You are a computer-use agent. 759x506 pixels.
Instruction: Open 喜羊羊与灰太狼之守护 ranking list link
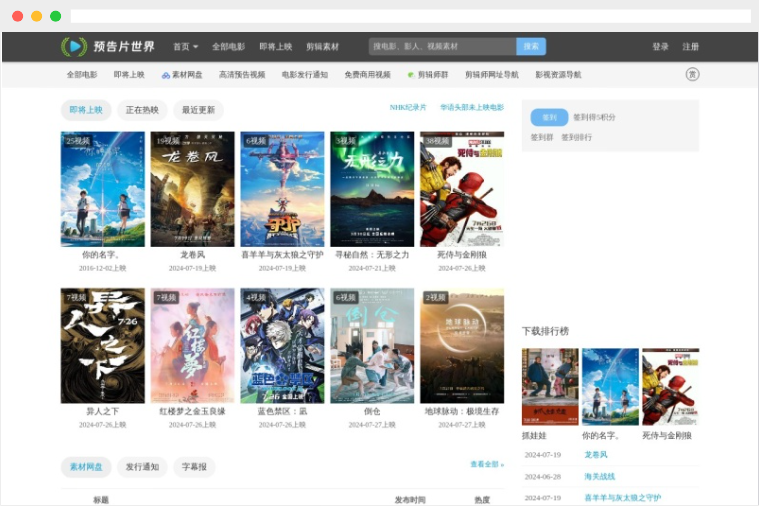coord(623,498)
